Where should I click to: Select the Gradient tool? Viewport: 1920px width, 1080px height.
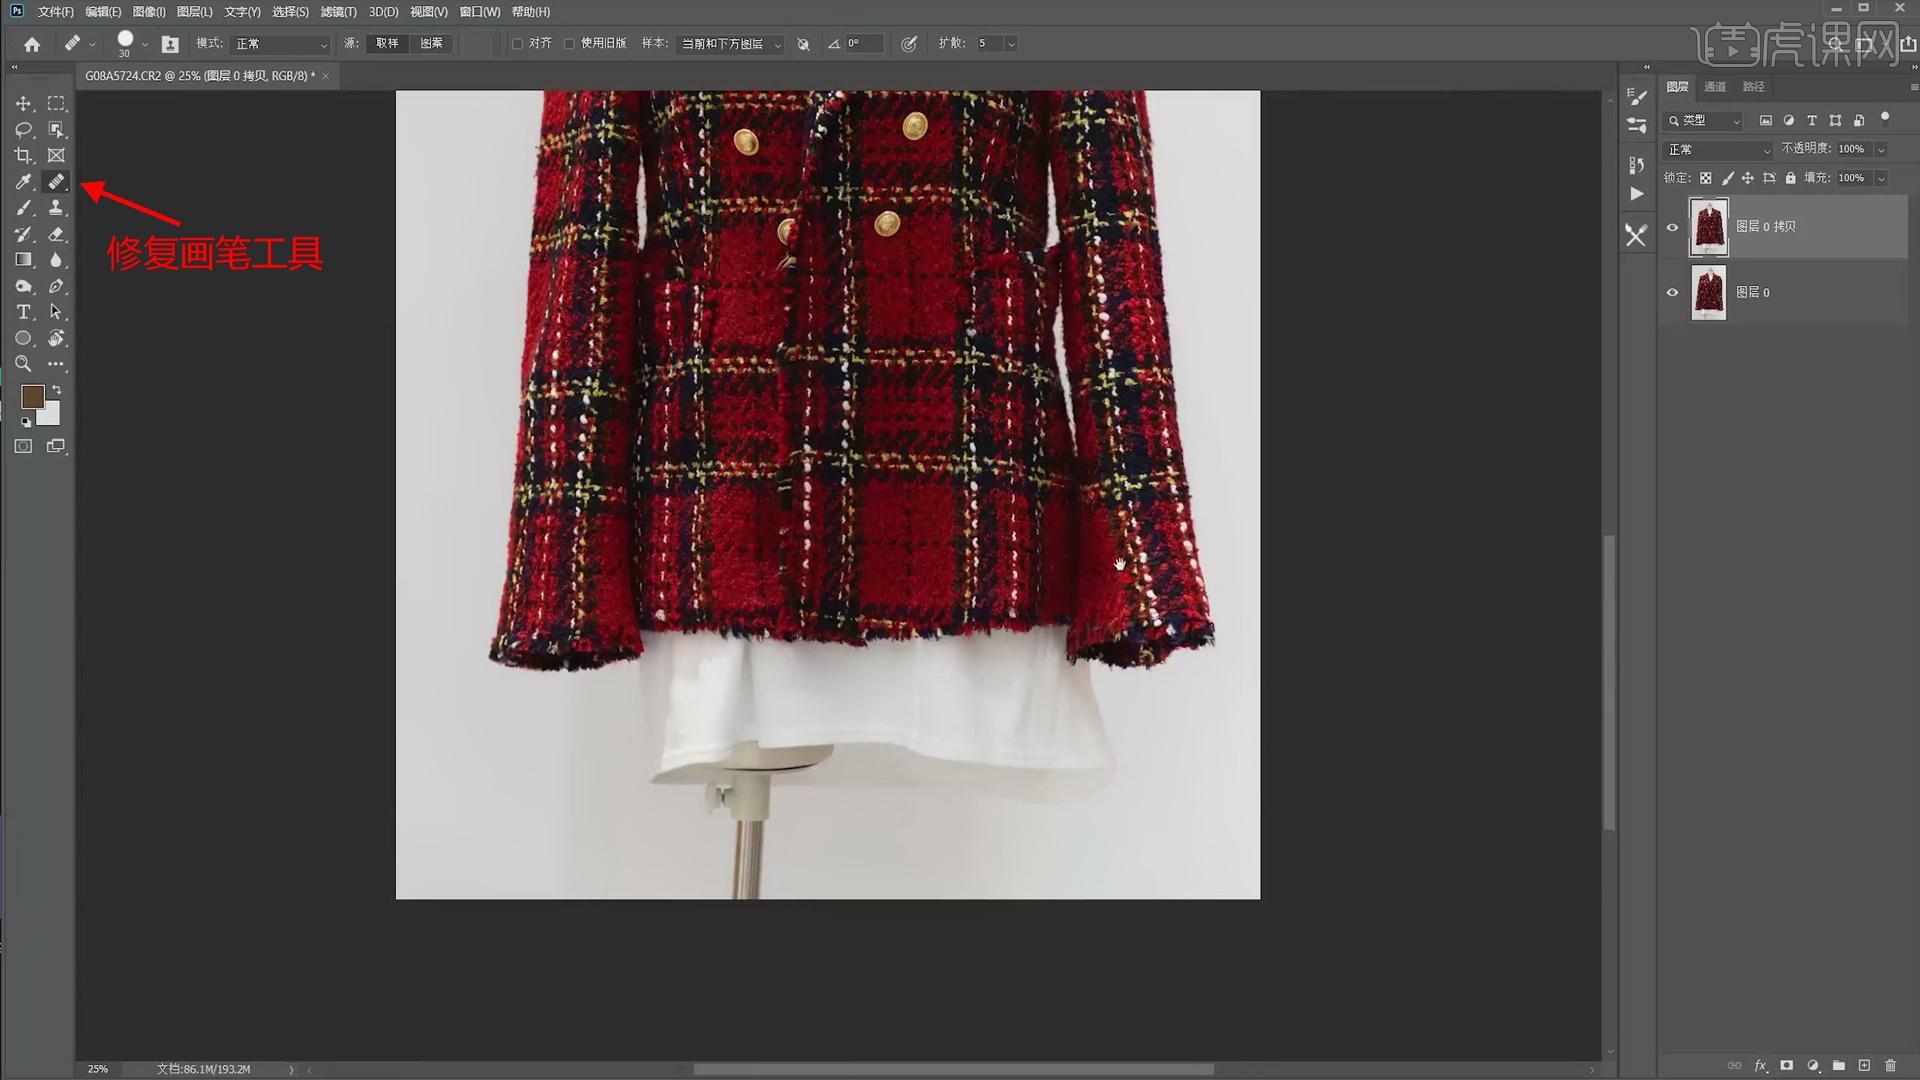coord(23,259)
